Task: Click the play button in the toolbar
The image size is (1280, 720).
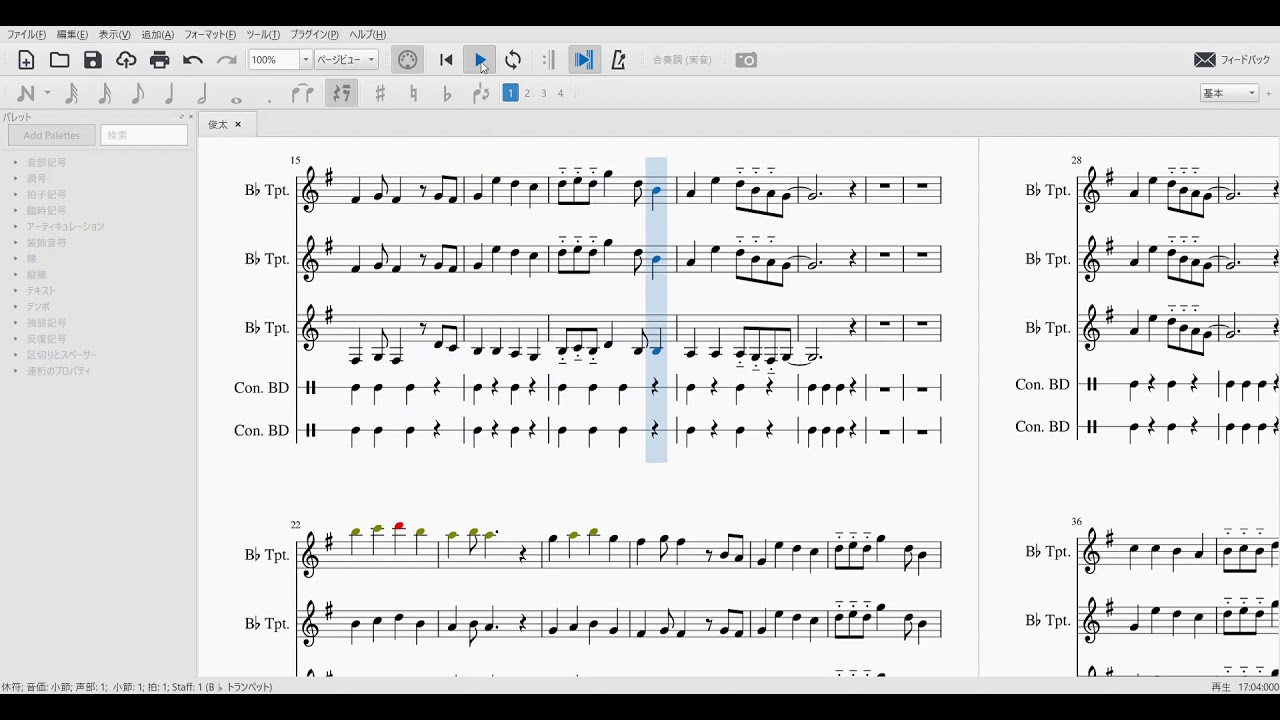Action: 480,60
